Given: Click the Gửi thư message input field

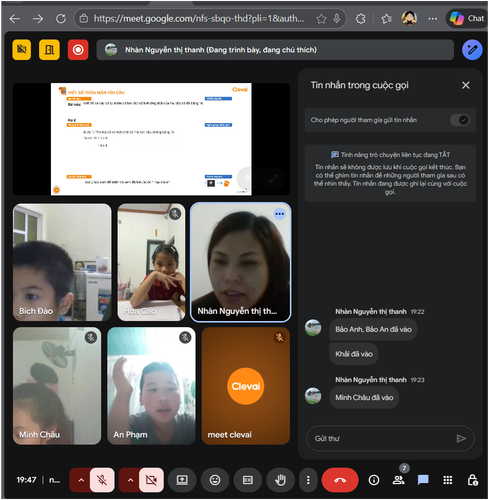Looking at the screenshot, I should click(383, 438).
